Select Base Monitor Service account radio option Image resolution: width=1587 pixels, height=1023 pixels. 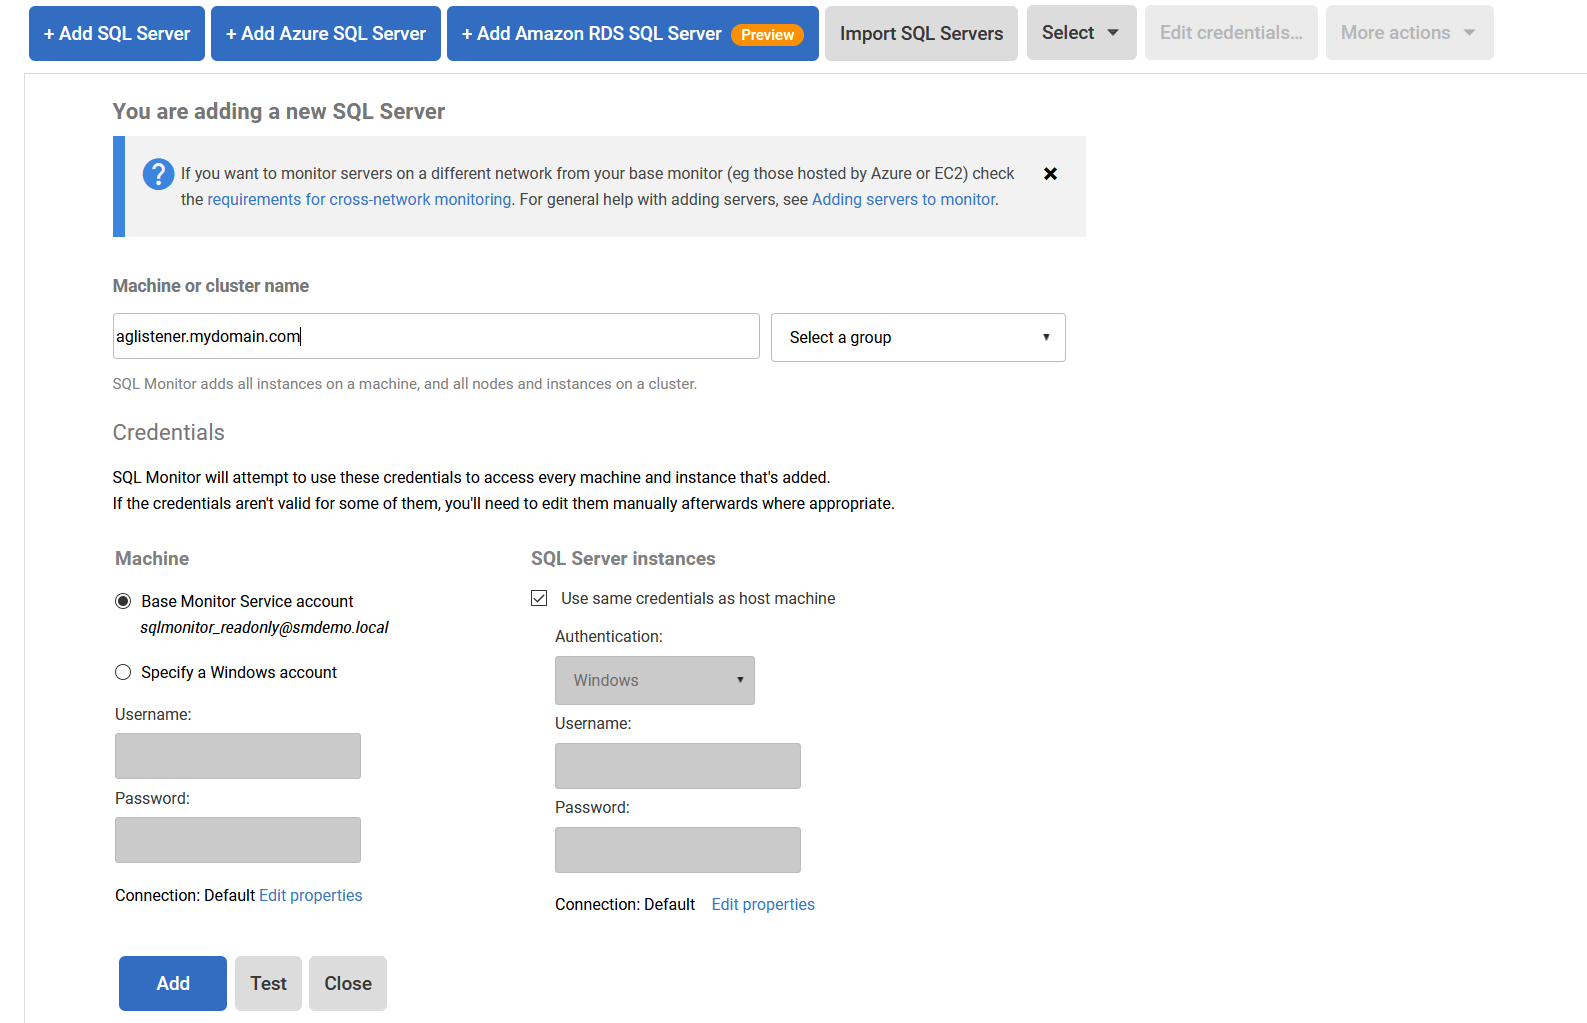coord(123,601)
